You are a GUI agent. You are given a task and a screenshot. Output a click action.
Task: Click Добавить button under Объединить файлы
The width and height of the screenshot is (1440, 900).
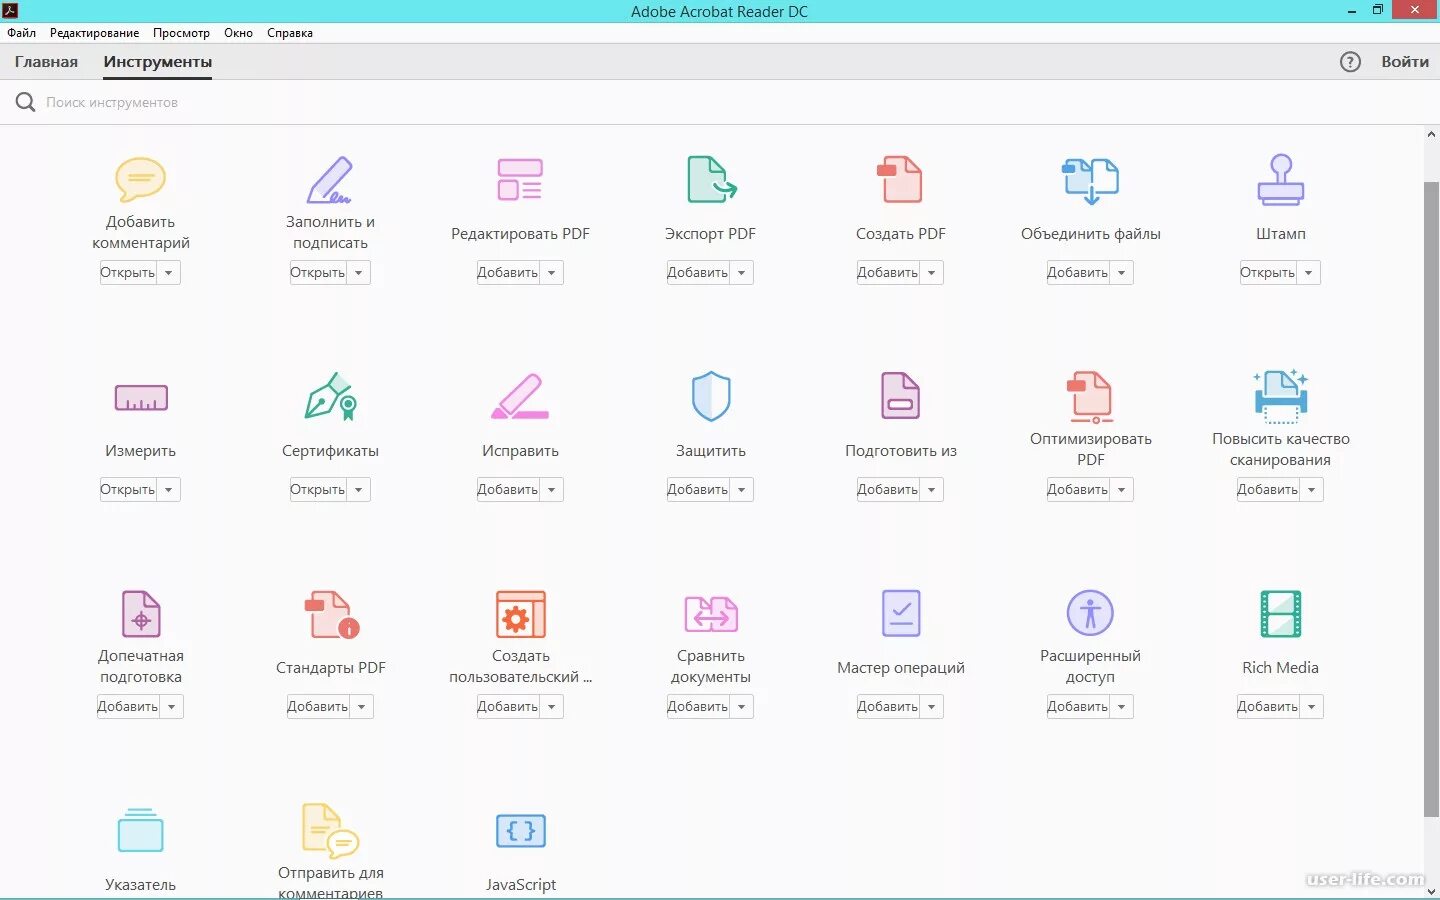pyautogui.click(x=1078, y=272)
